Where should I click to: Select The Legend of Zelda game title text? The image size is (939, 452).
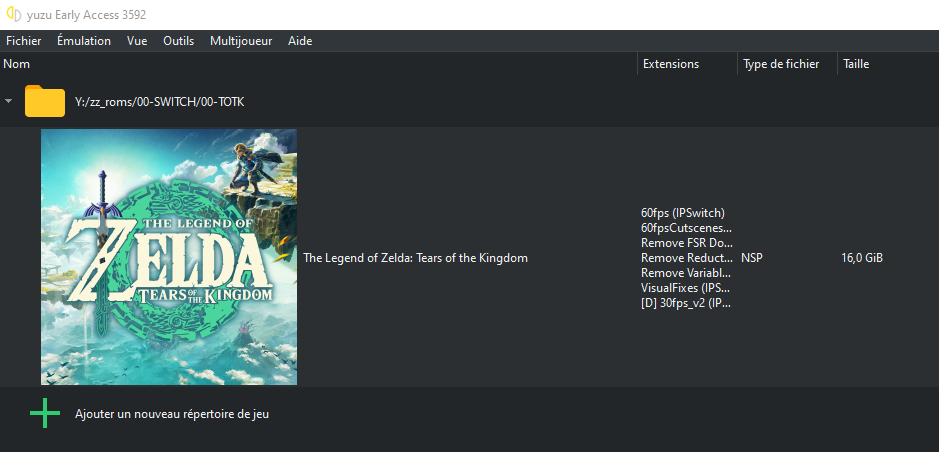[x=415, y=258]
